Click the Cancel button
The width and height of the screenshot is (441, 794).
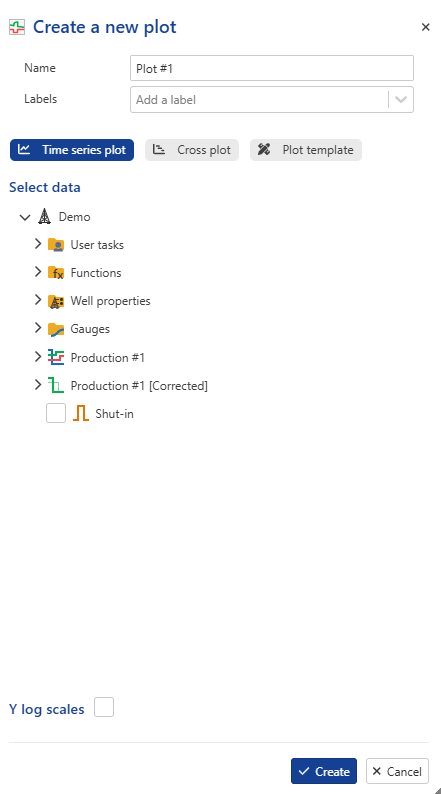point(397,771)
